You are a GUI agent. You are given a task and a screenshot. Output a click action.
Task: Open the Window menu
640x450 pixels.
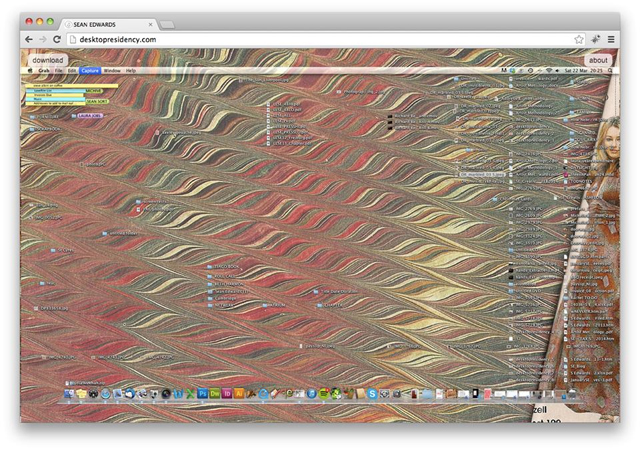click(112, 71)
